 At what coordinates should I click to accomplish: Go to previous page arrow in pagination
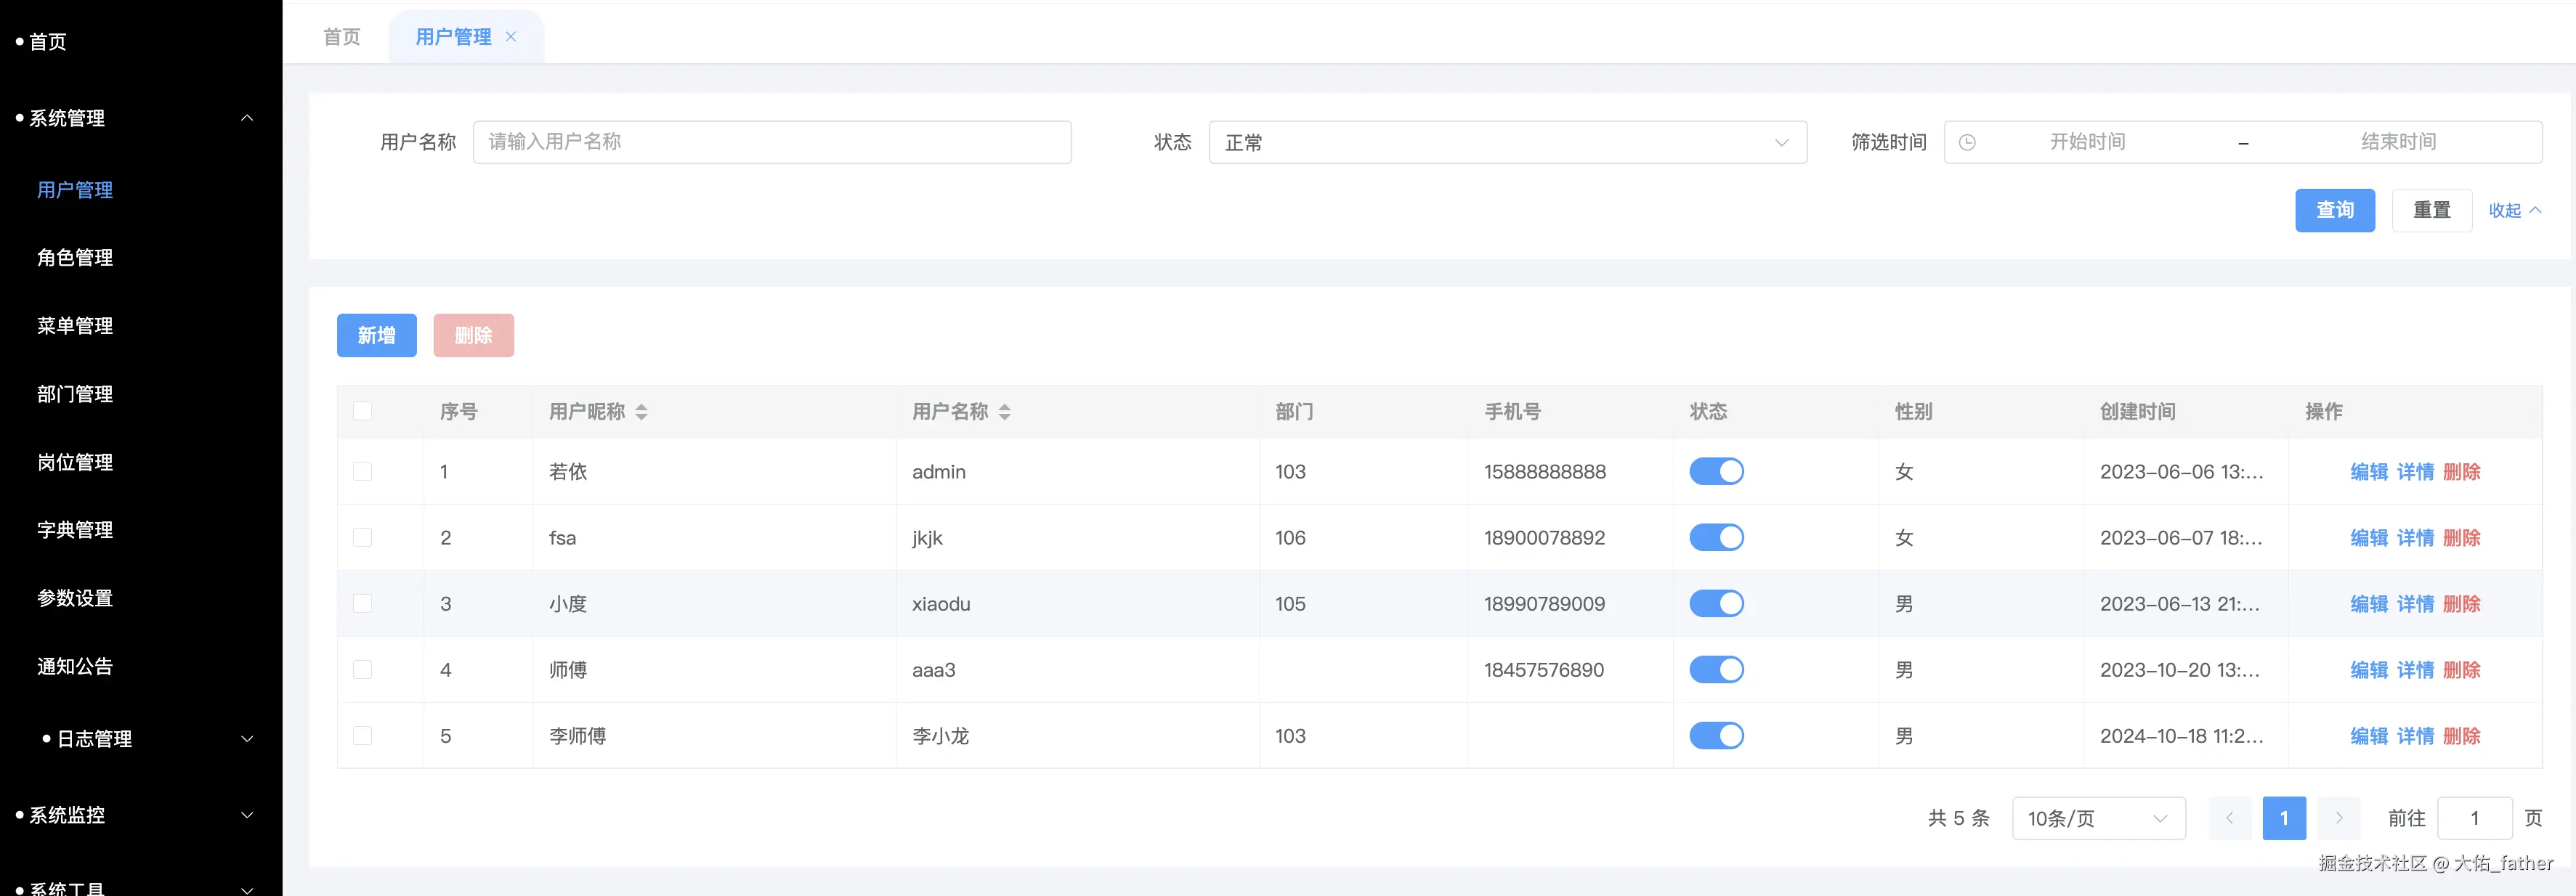[2229, 818]
